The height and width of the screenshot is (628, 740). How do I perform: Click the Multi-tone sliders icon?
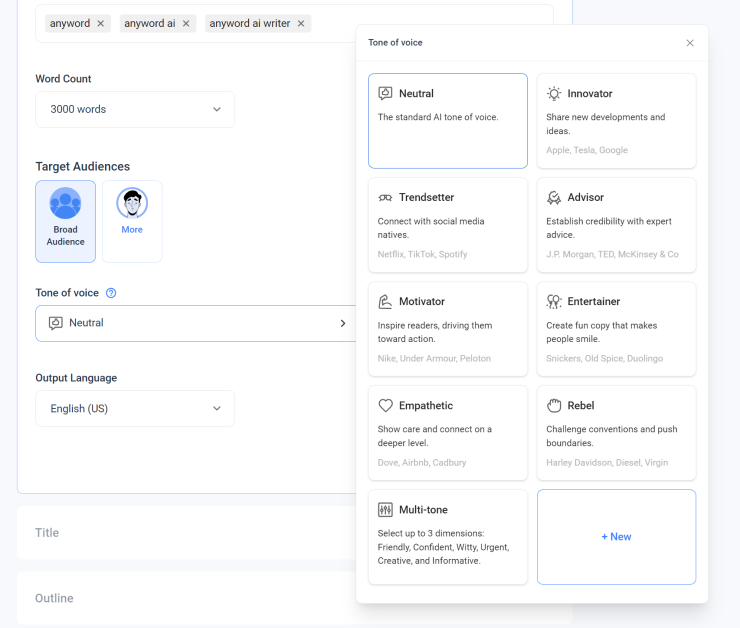pyautogui.click(x=385, y=510)
